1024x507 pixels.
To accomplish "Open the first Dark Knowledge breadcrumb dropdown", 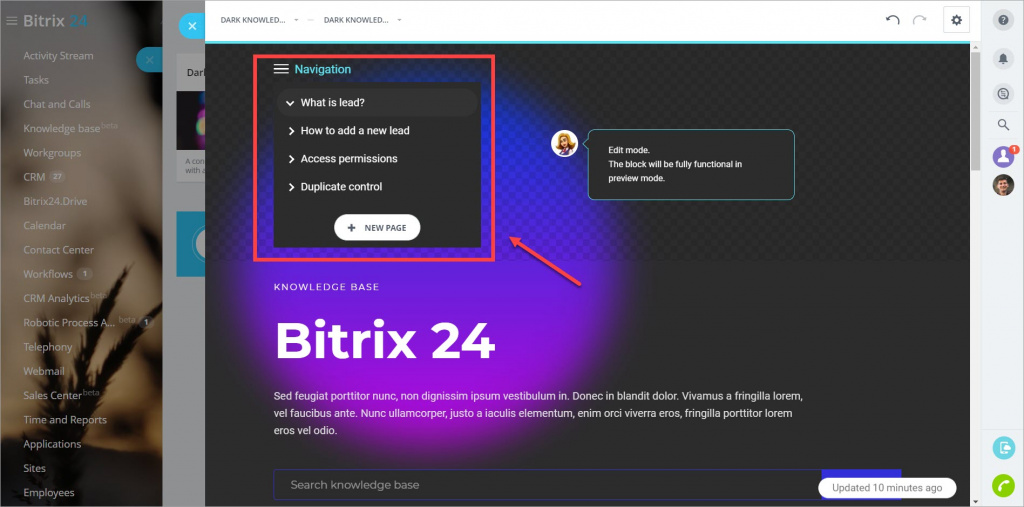I will tap(260, 20).
